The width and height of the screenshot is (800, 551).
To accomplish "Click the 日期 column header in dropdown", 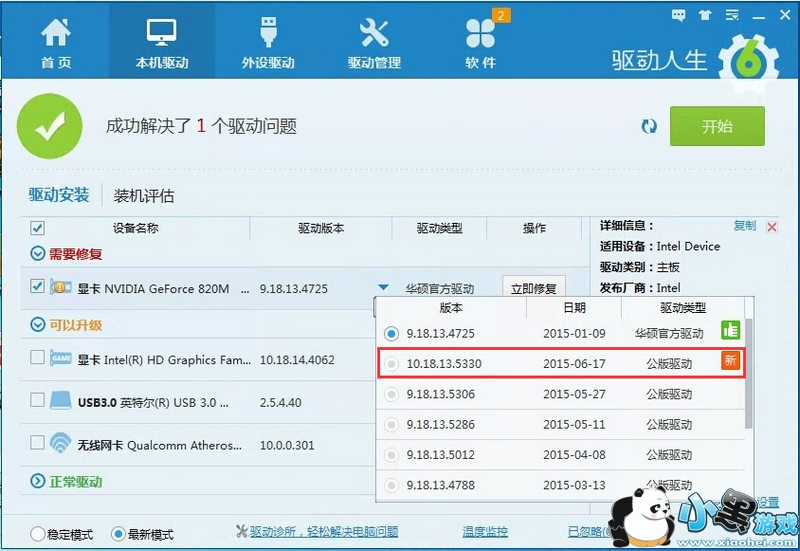I will coord(574,308).
